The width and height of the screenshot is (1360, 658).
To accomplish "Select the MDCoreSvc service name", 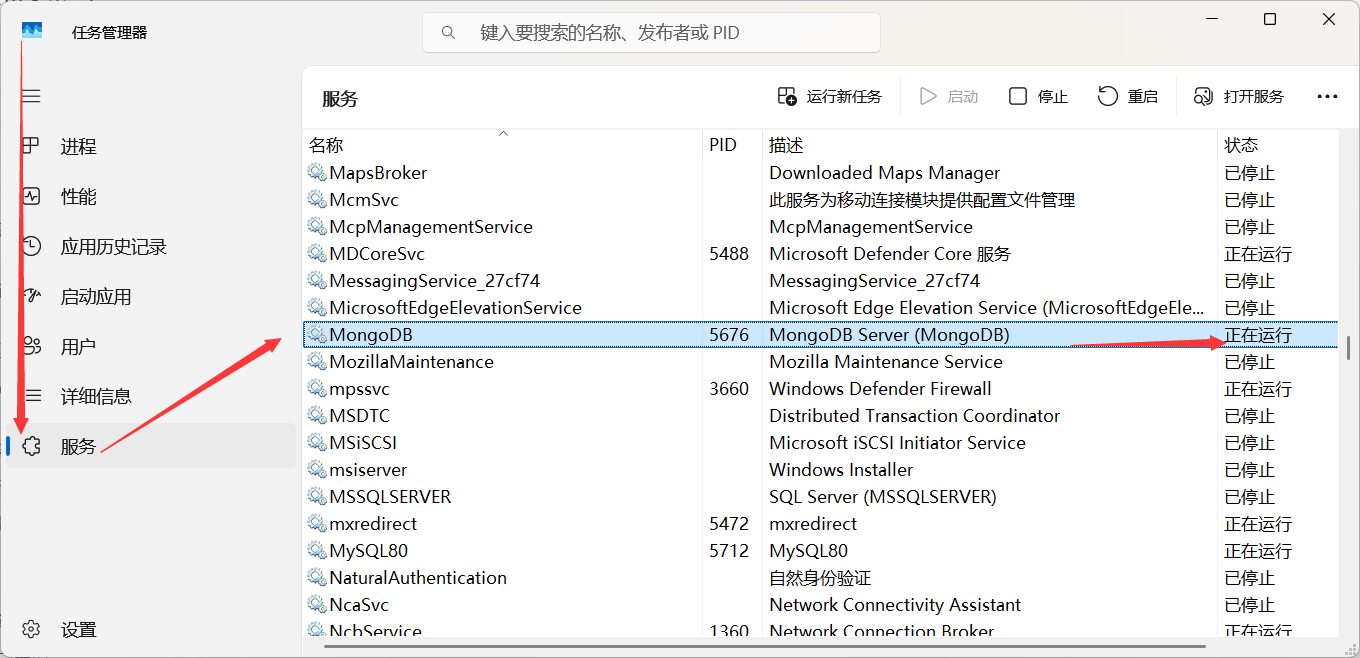I will [x=377, y=254].
